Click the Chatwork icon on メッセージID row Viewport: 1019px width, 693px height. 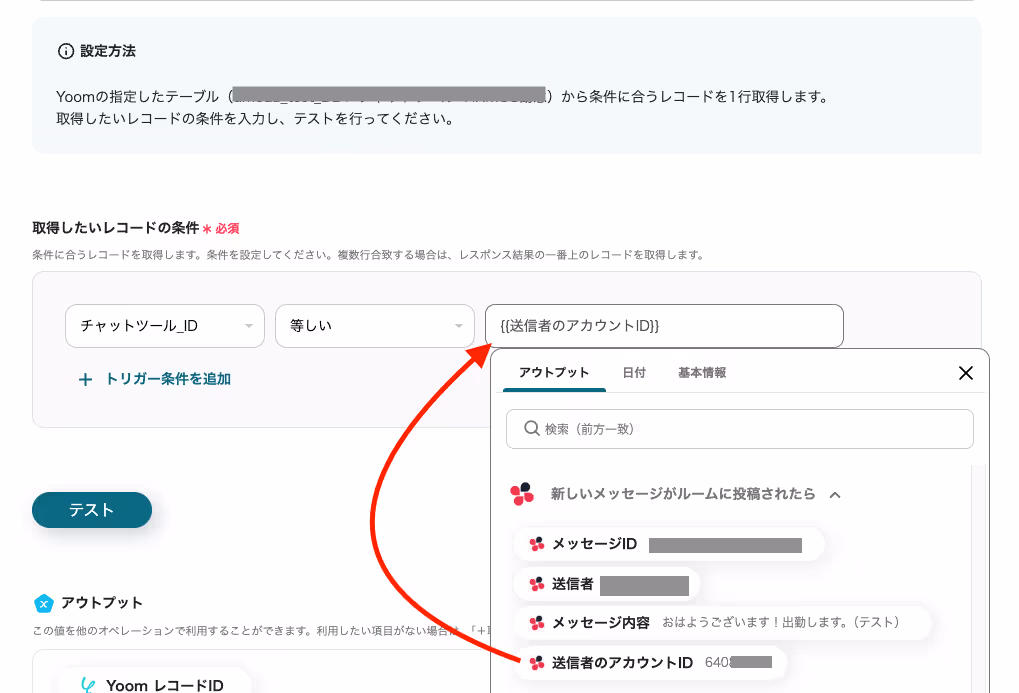click(x=537, y=545)
